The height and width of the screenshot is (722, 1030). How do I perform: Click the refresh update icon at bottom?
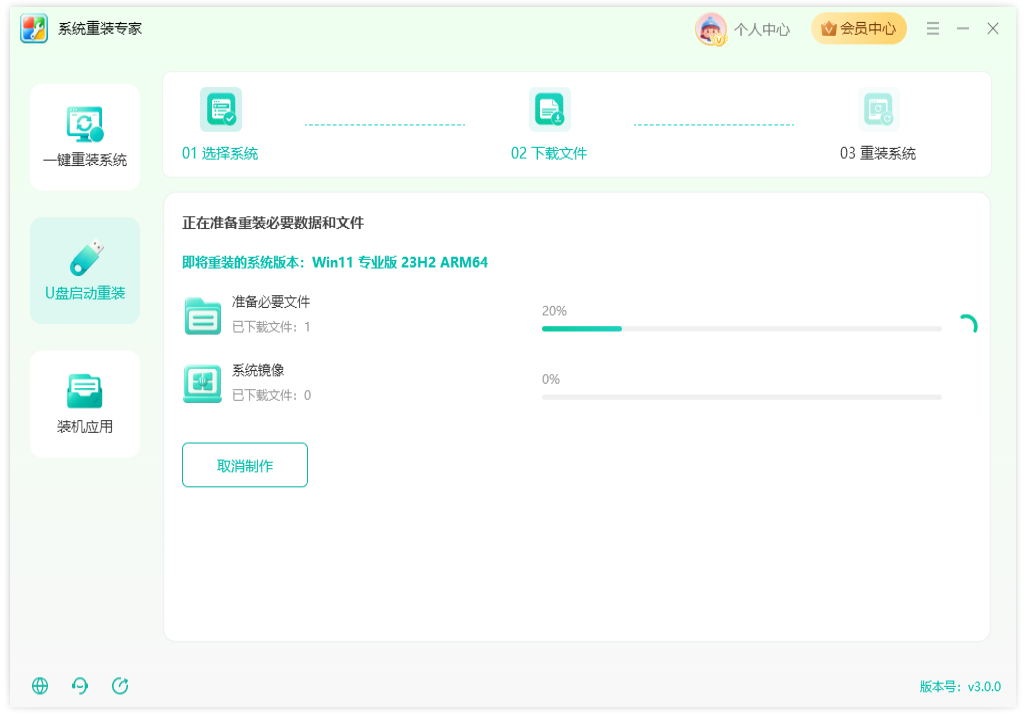click(x=120, y=686)
